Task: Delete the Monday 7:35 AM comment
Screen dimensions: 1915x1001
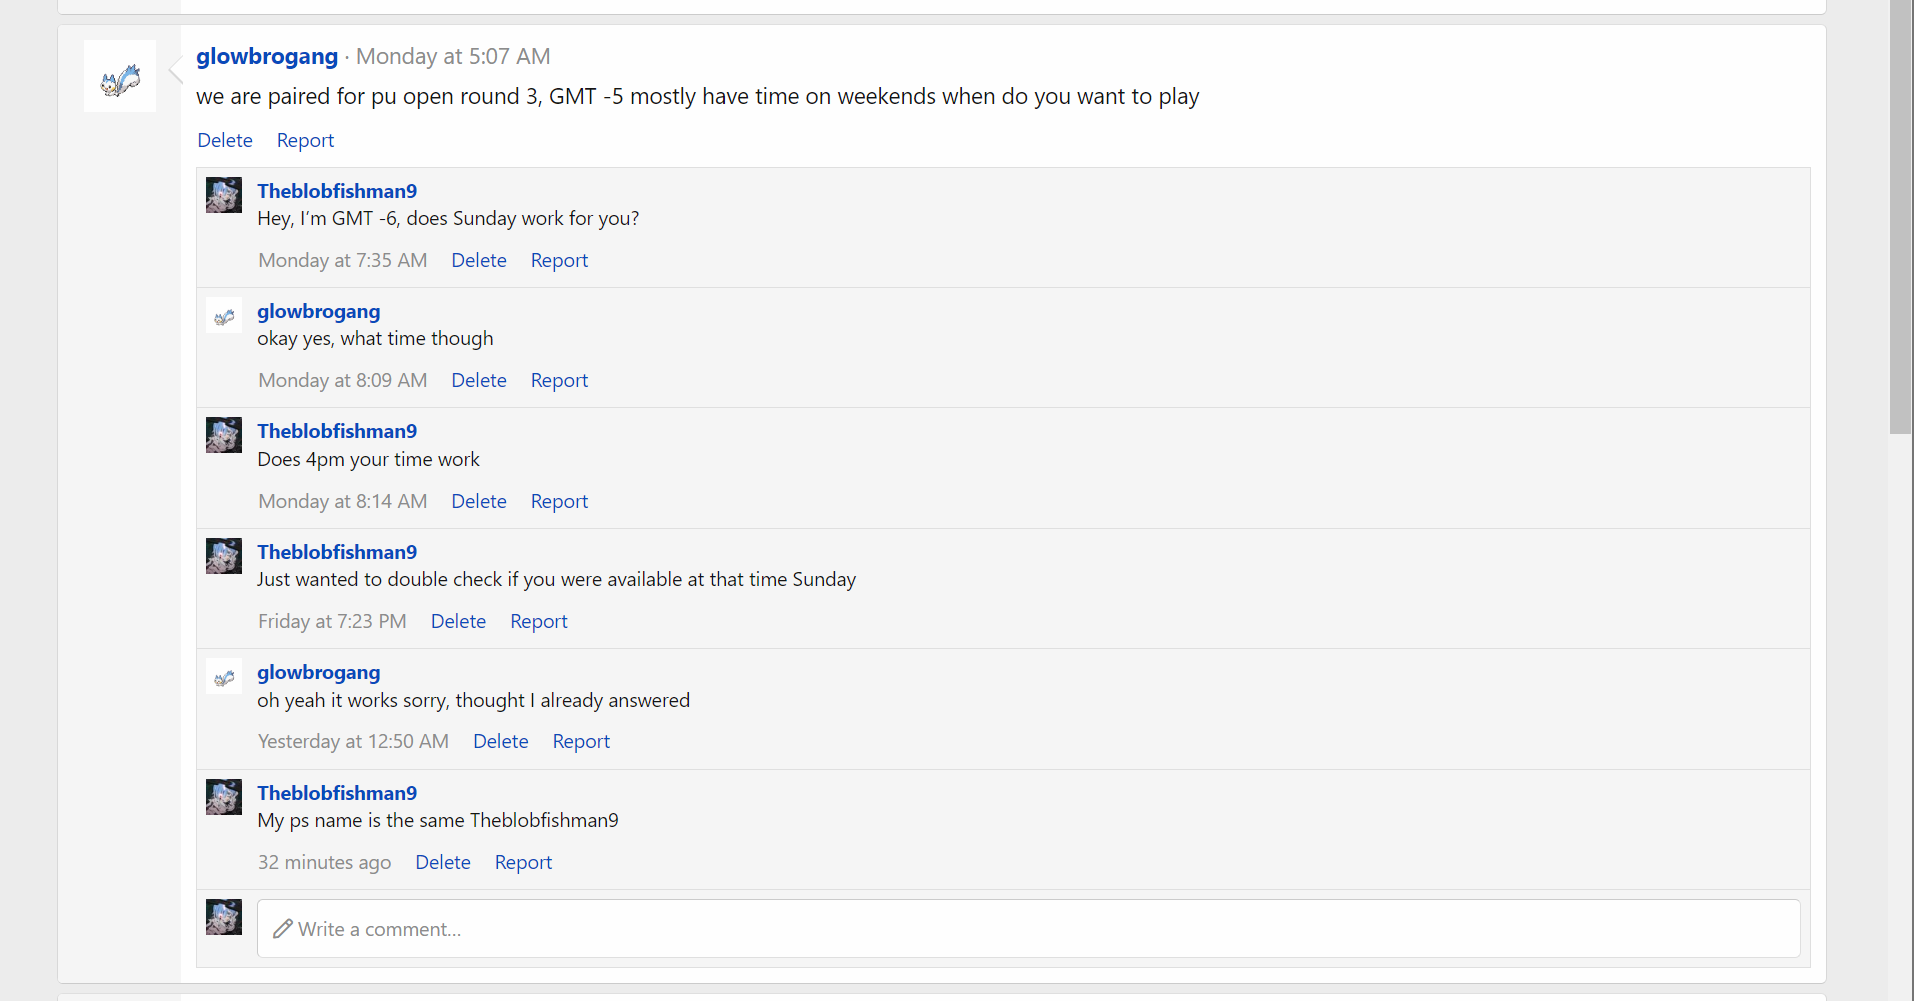Action: tap(479, 261)
